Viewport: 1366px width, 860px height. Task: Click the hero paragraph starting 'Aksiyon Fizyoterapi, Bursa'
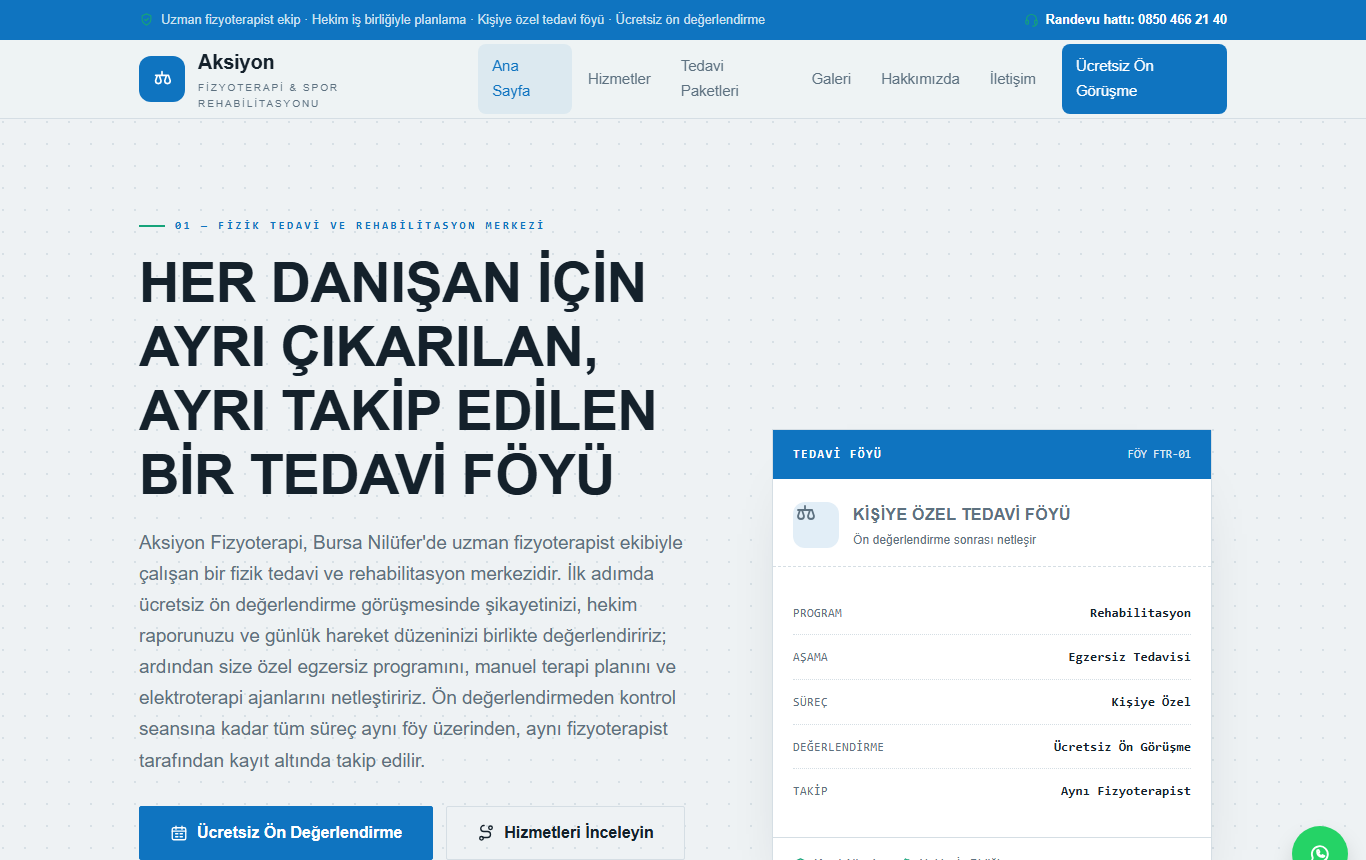coord(411,652)
